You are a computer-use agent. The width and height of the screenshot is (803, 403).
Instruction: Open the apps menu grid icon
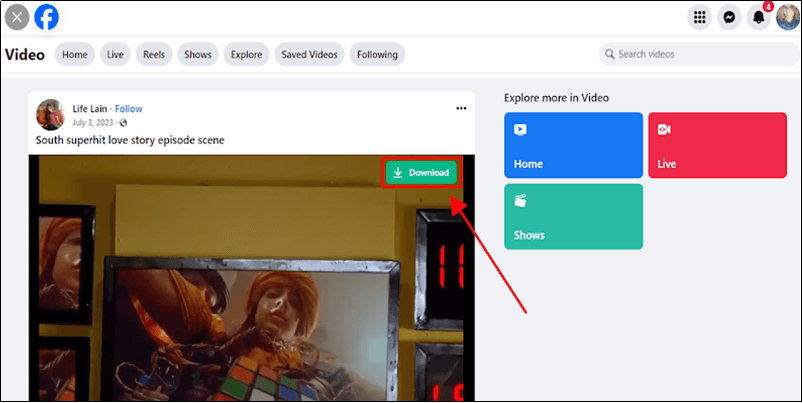pos(700,17)
